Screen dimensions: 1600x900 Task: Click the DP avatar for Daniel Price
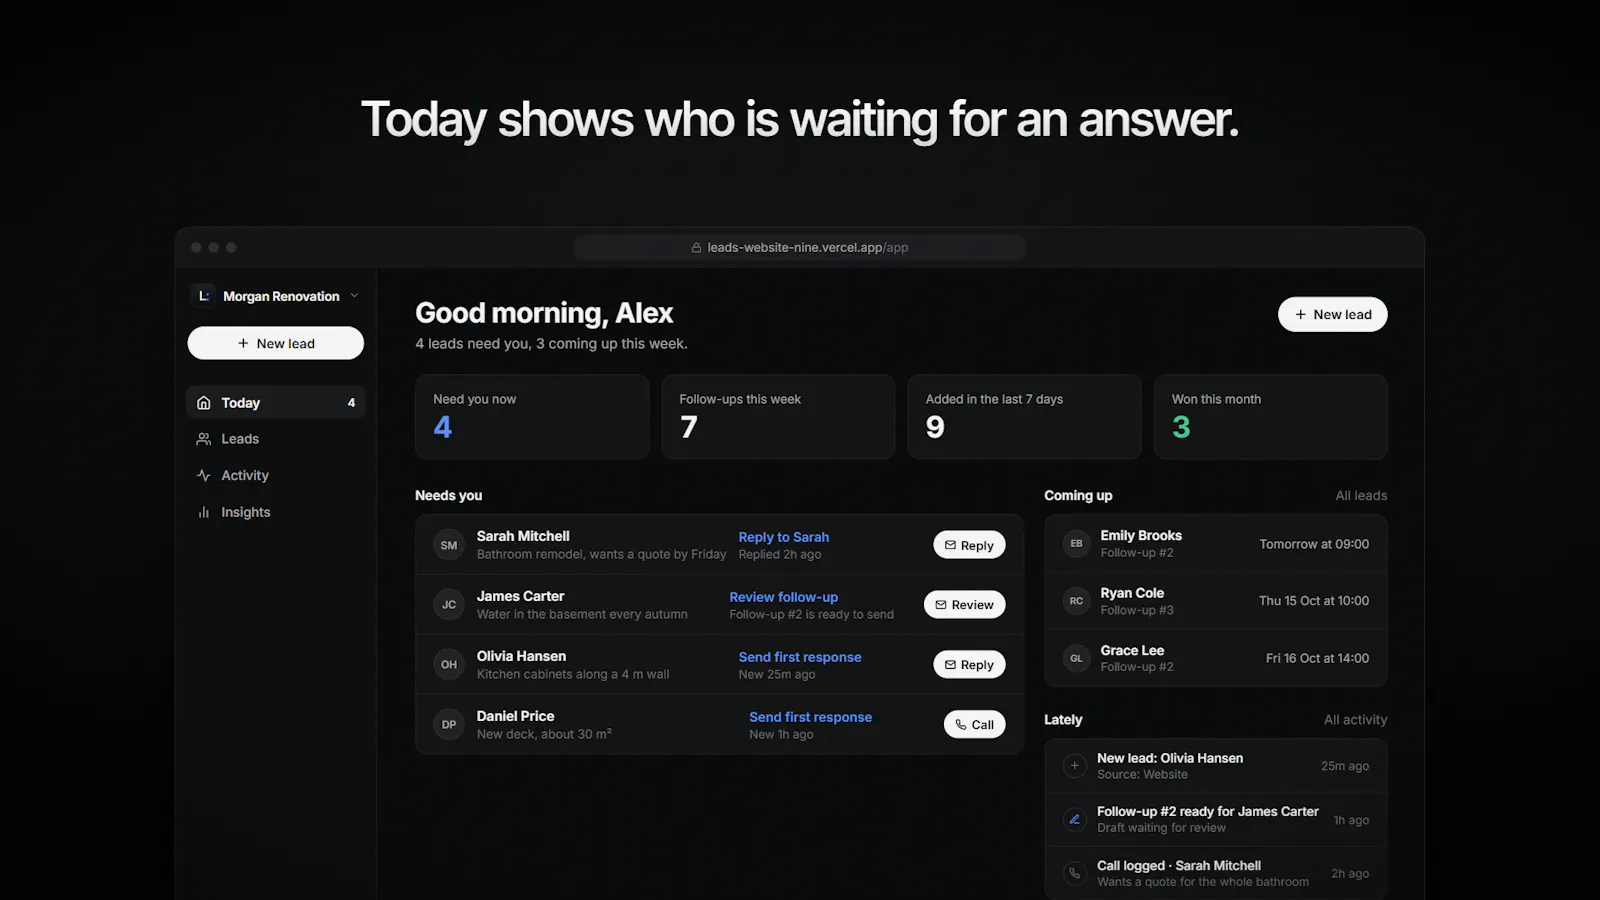click(449, 725)
